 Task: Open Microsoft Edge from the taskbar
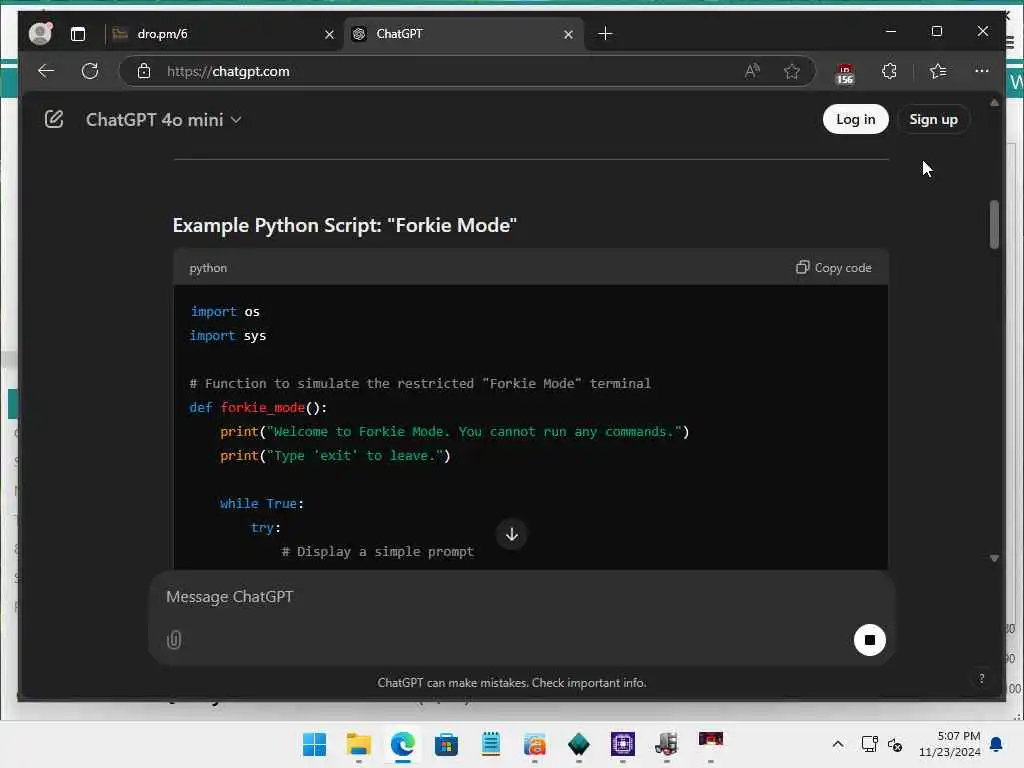click(402, 744)
